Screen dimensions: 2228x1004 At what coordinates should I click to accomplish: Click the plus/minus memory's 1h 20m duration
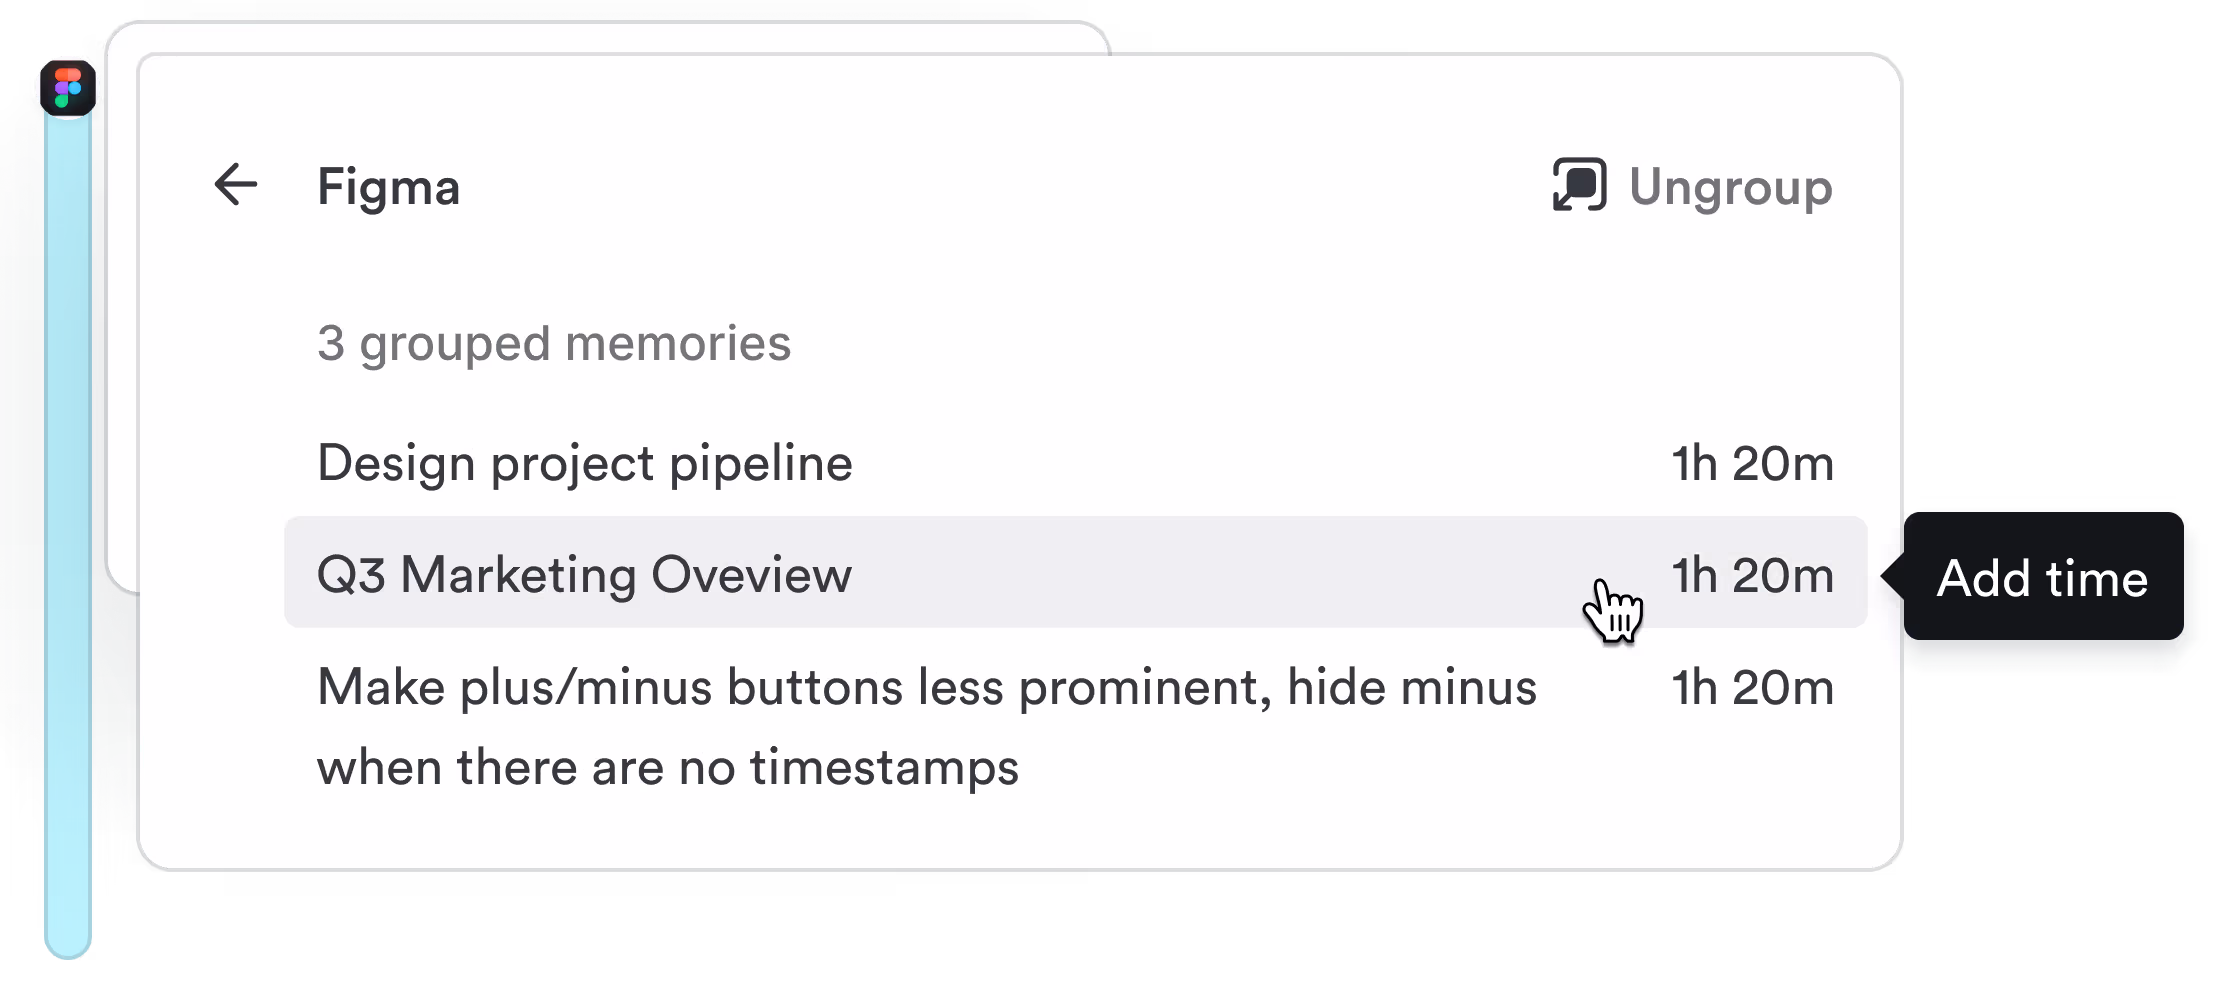[1752, 688]
